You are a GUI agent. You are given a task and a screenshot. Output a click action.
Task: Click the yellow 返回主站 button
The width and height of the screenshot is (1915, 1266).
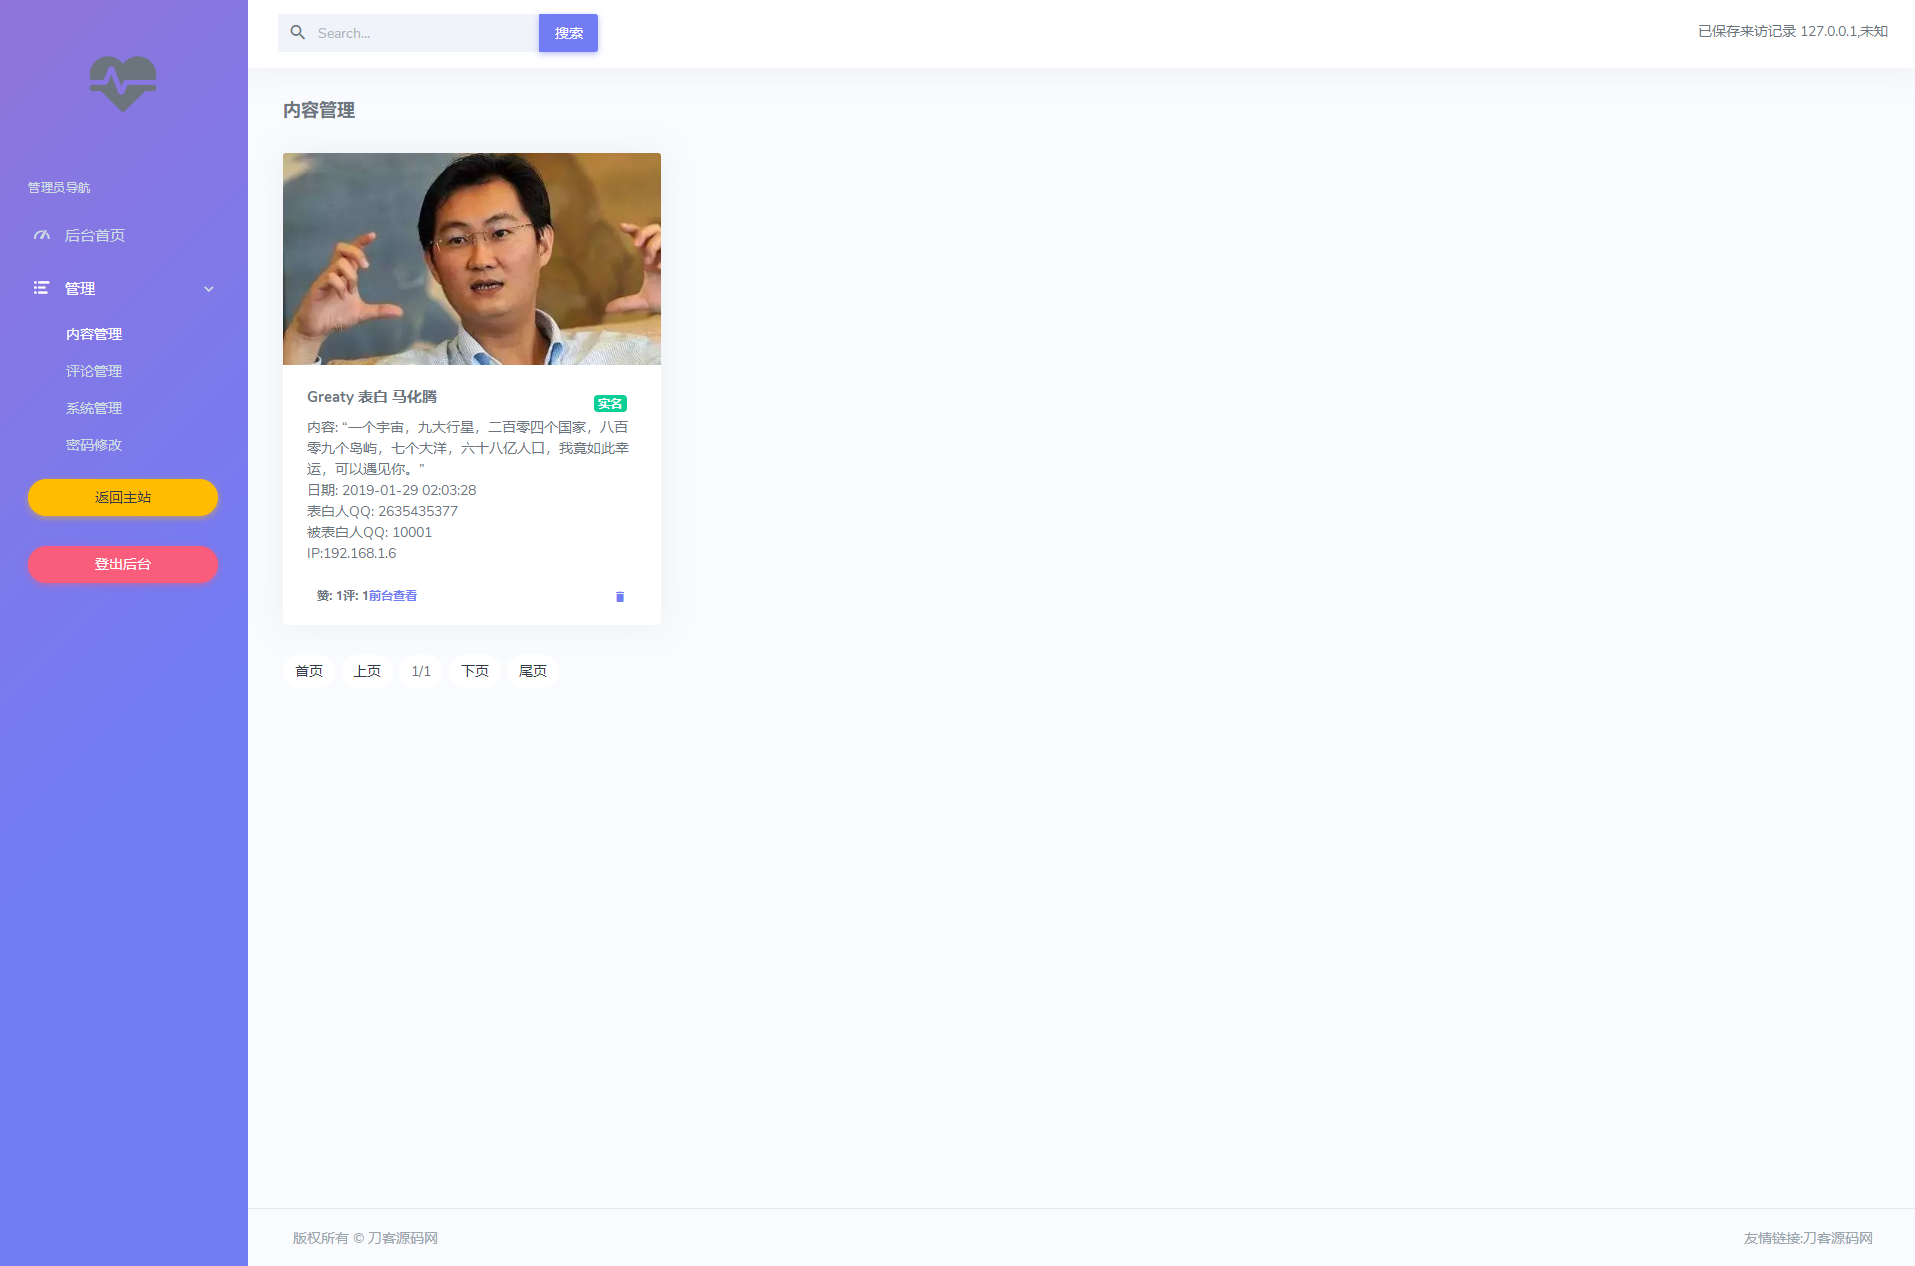122,497
